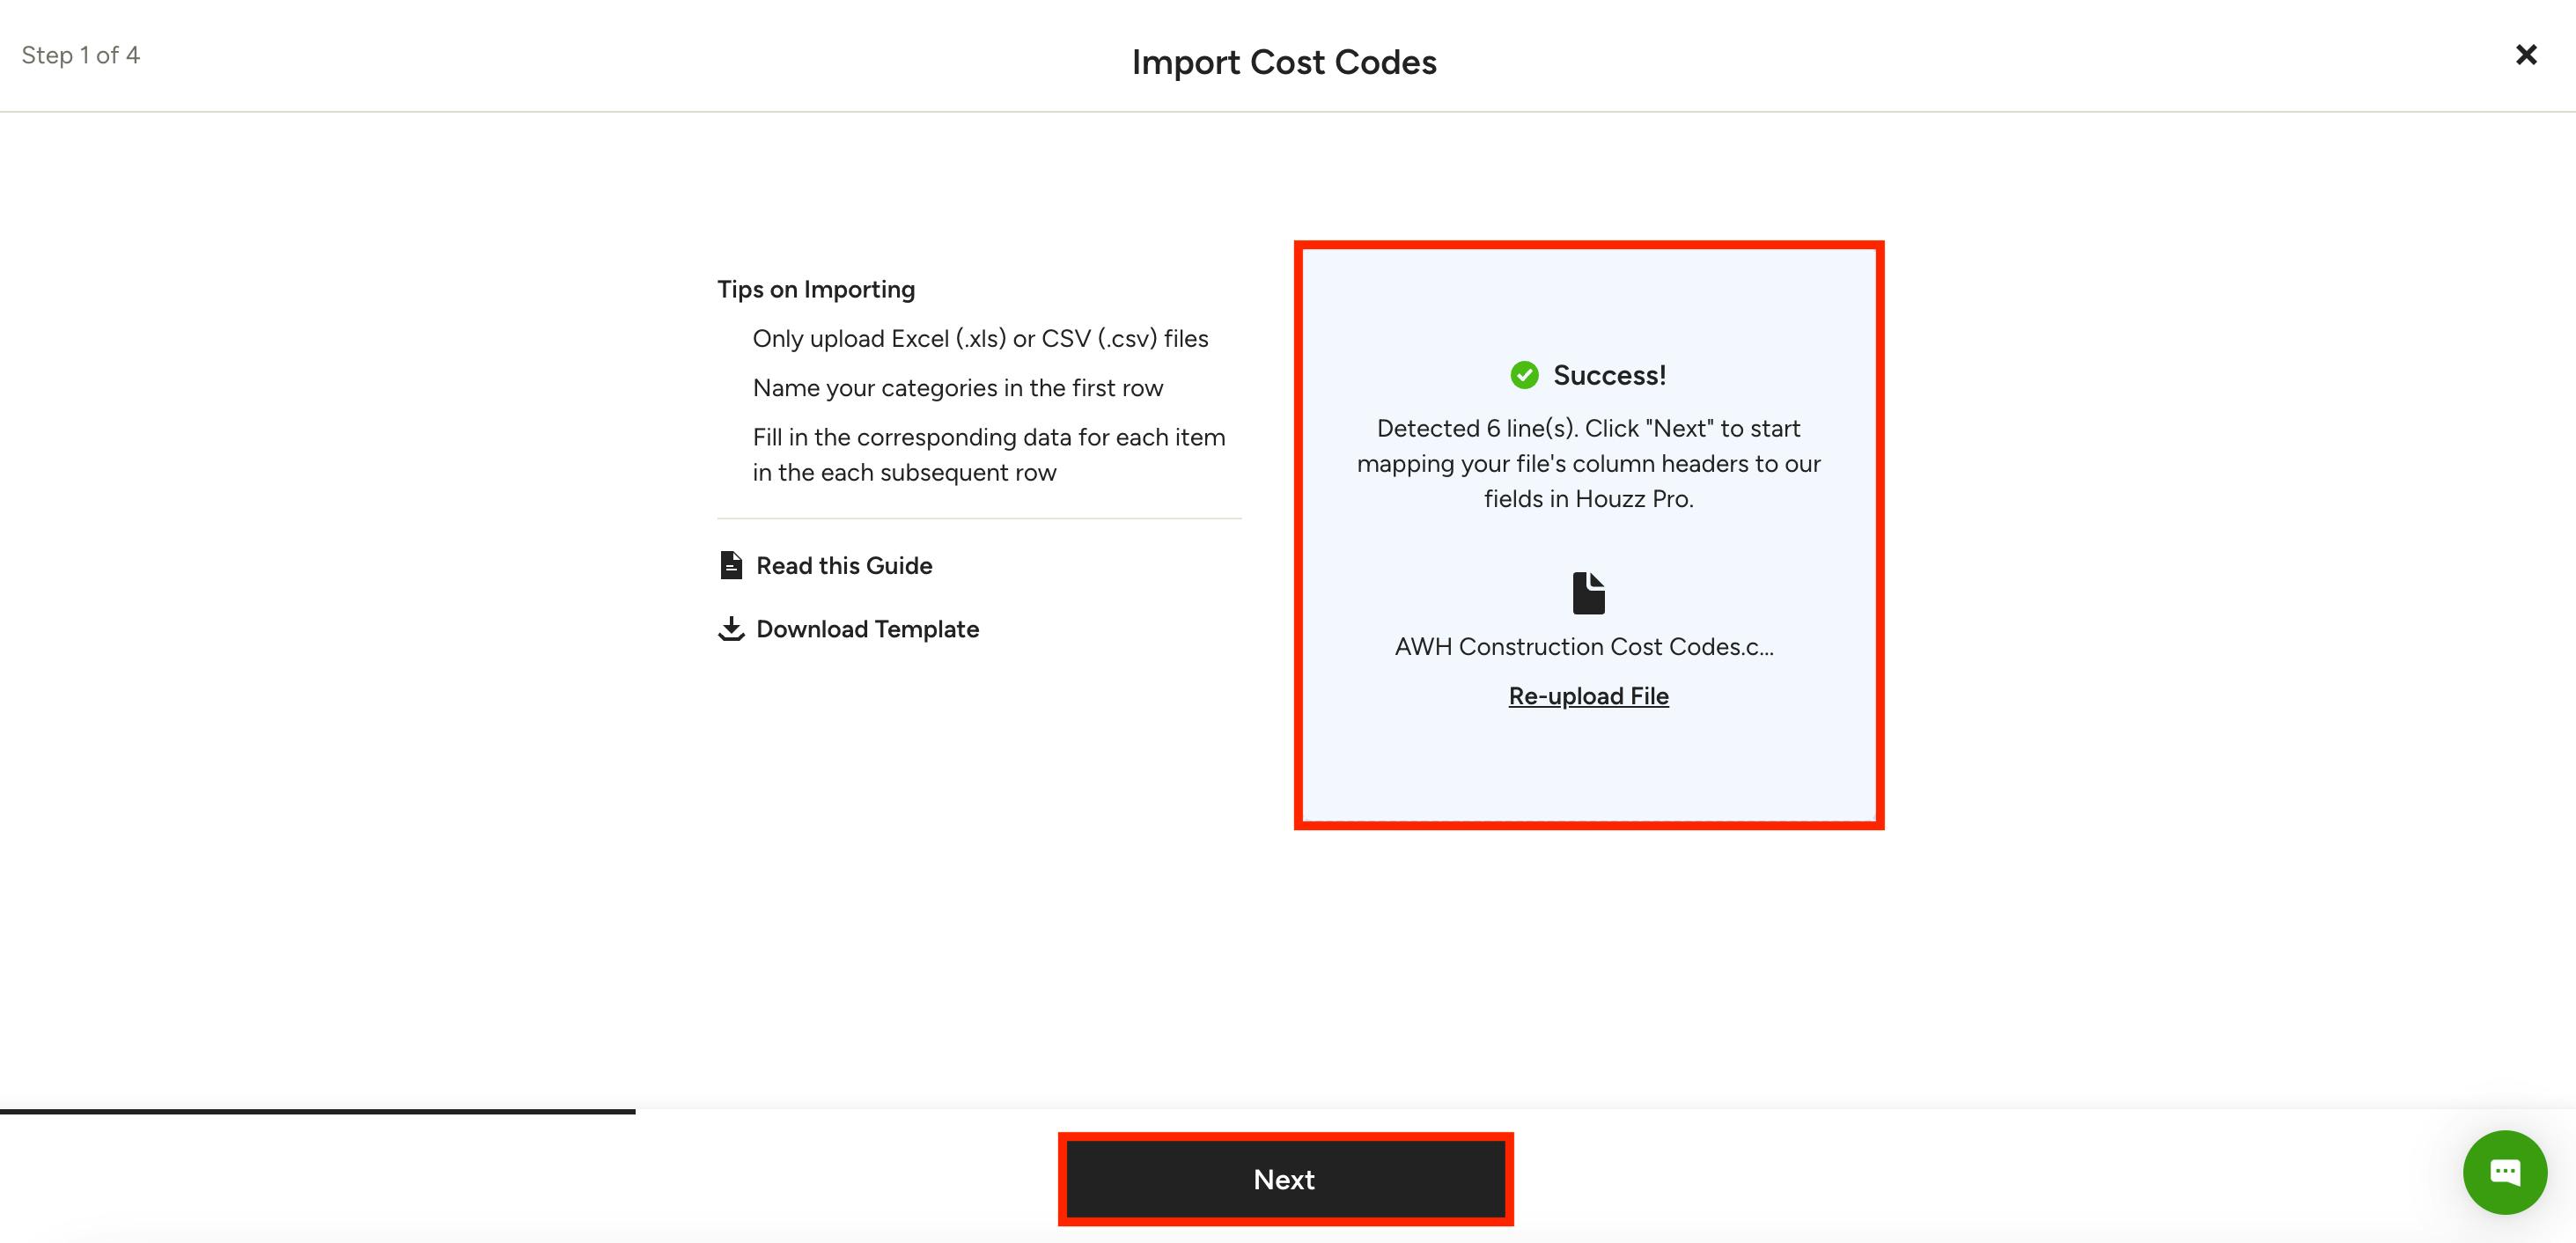Click the Success! heading text
2576x1243 pixels.
(1609, 376)
